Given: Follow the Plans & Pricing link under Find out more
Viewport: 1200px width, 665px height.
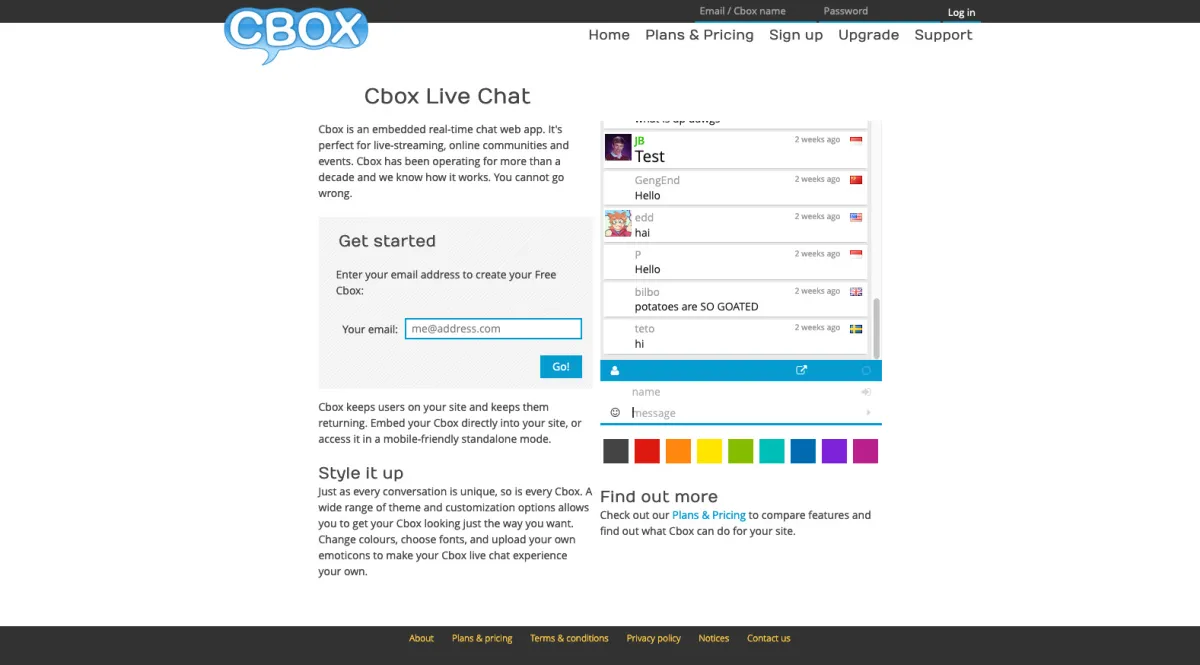Looking at the screenshot, I should coord(709,515).
